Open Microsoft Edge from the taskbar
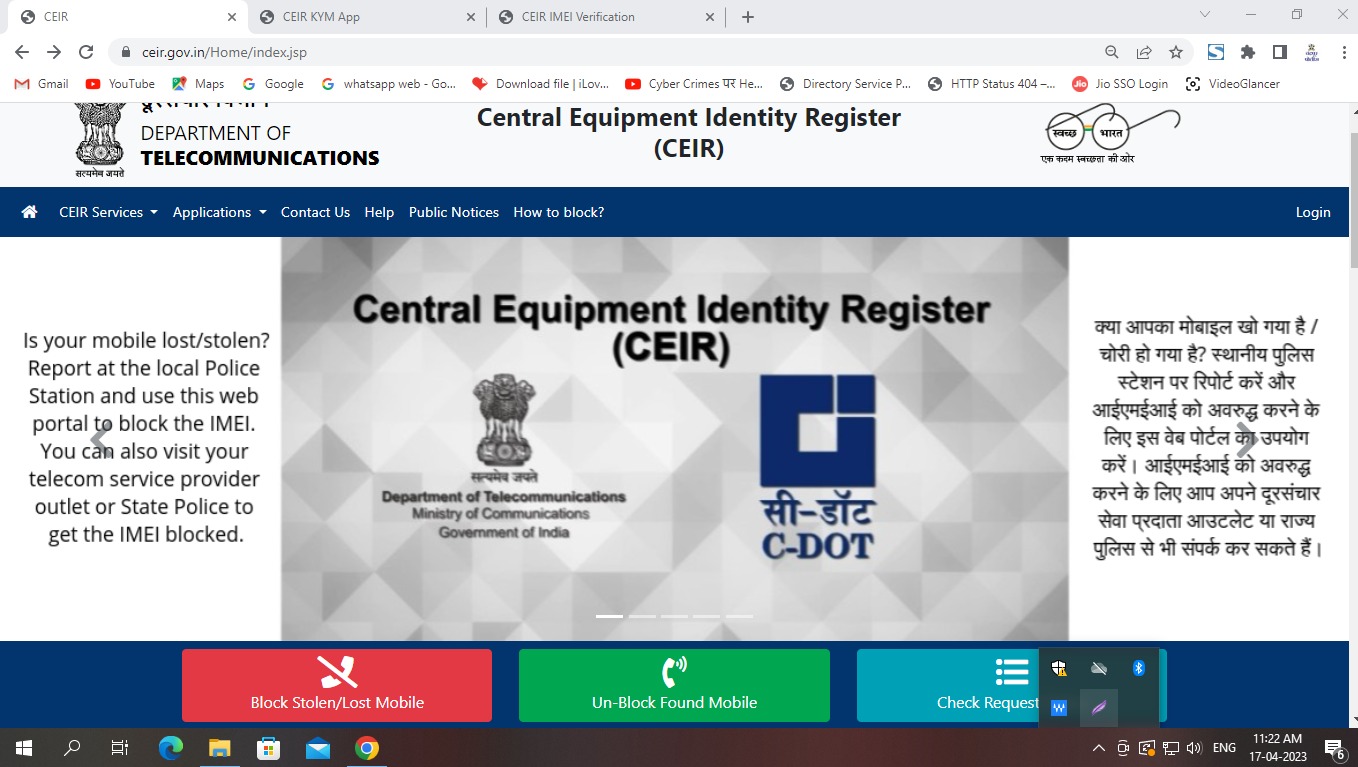Screen dimensions: 1358x767 coord(171,748)
